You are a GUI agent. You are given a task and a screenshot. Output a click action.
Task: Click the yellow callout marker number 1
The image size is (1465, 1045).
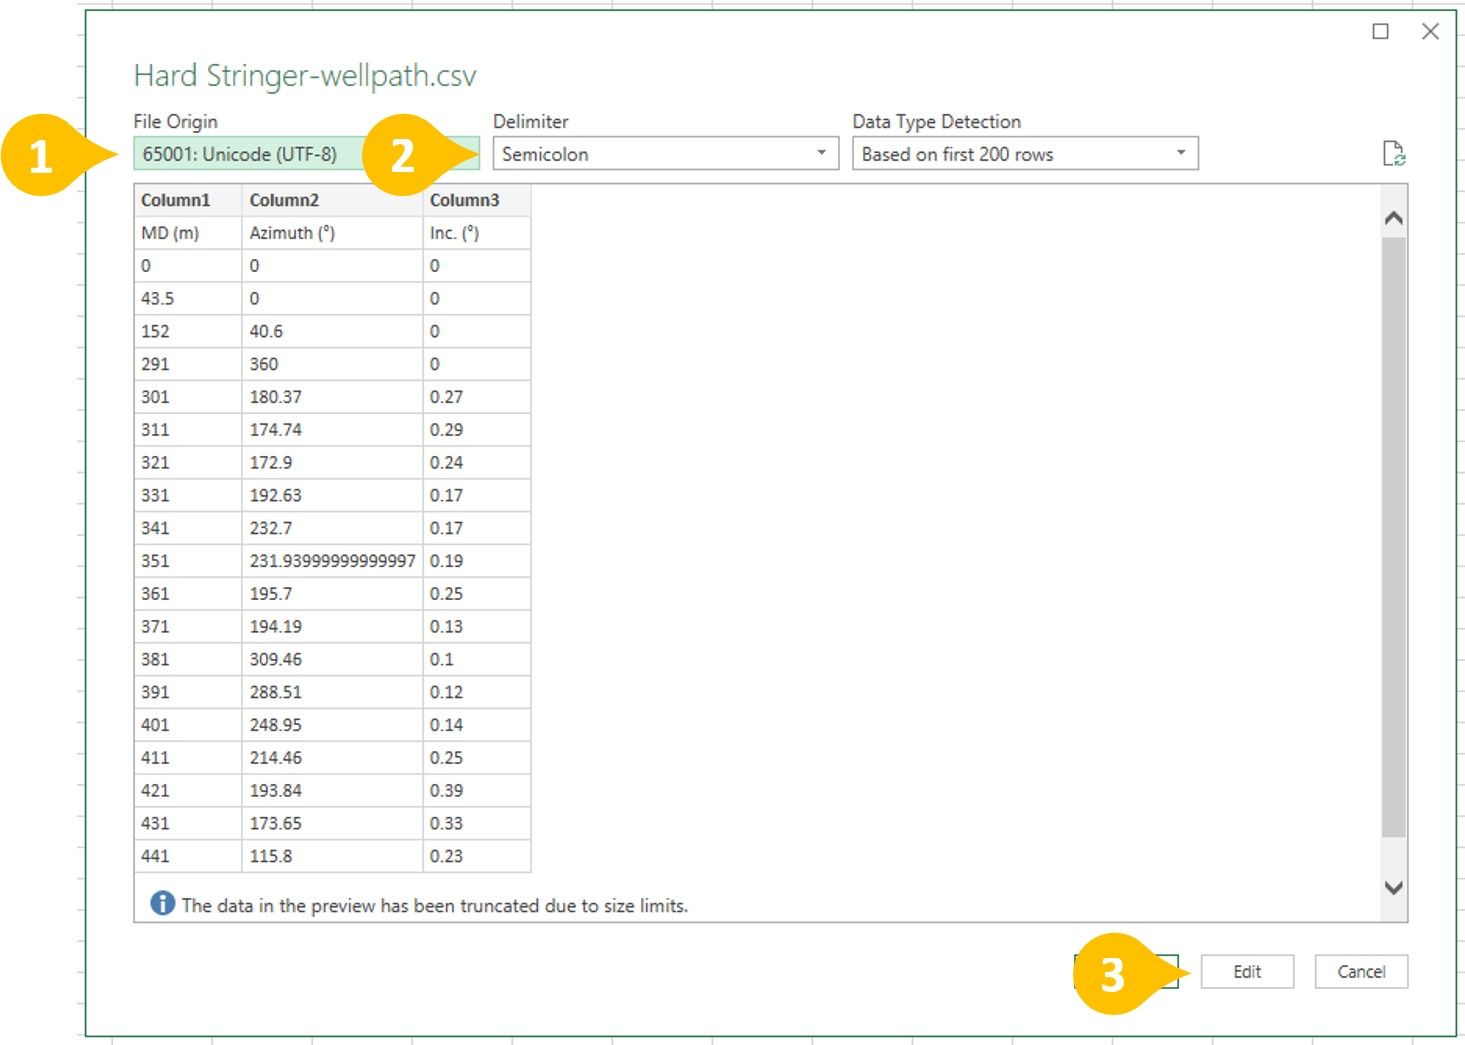(41, 156)
